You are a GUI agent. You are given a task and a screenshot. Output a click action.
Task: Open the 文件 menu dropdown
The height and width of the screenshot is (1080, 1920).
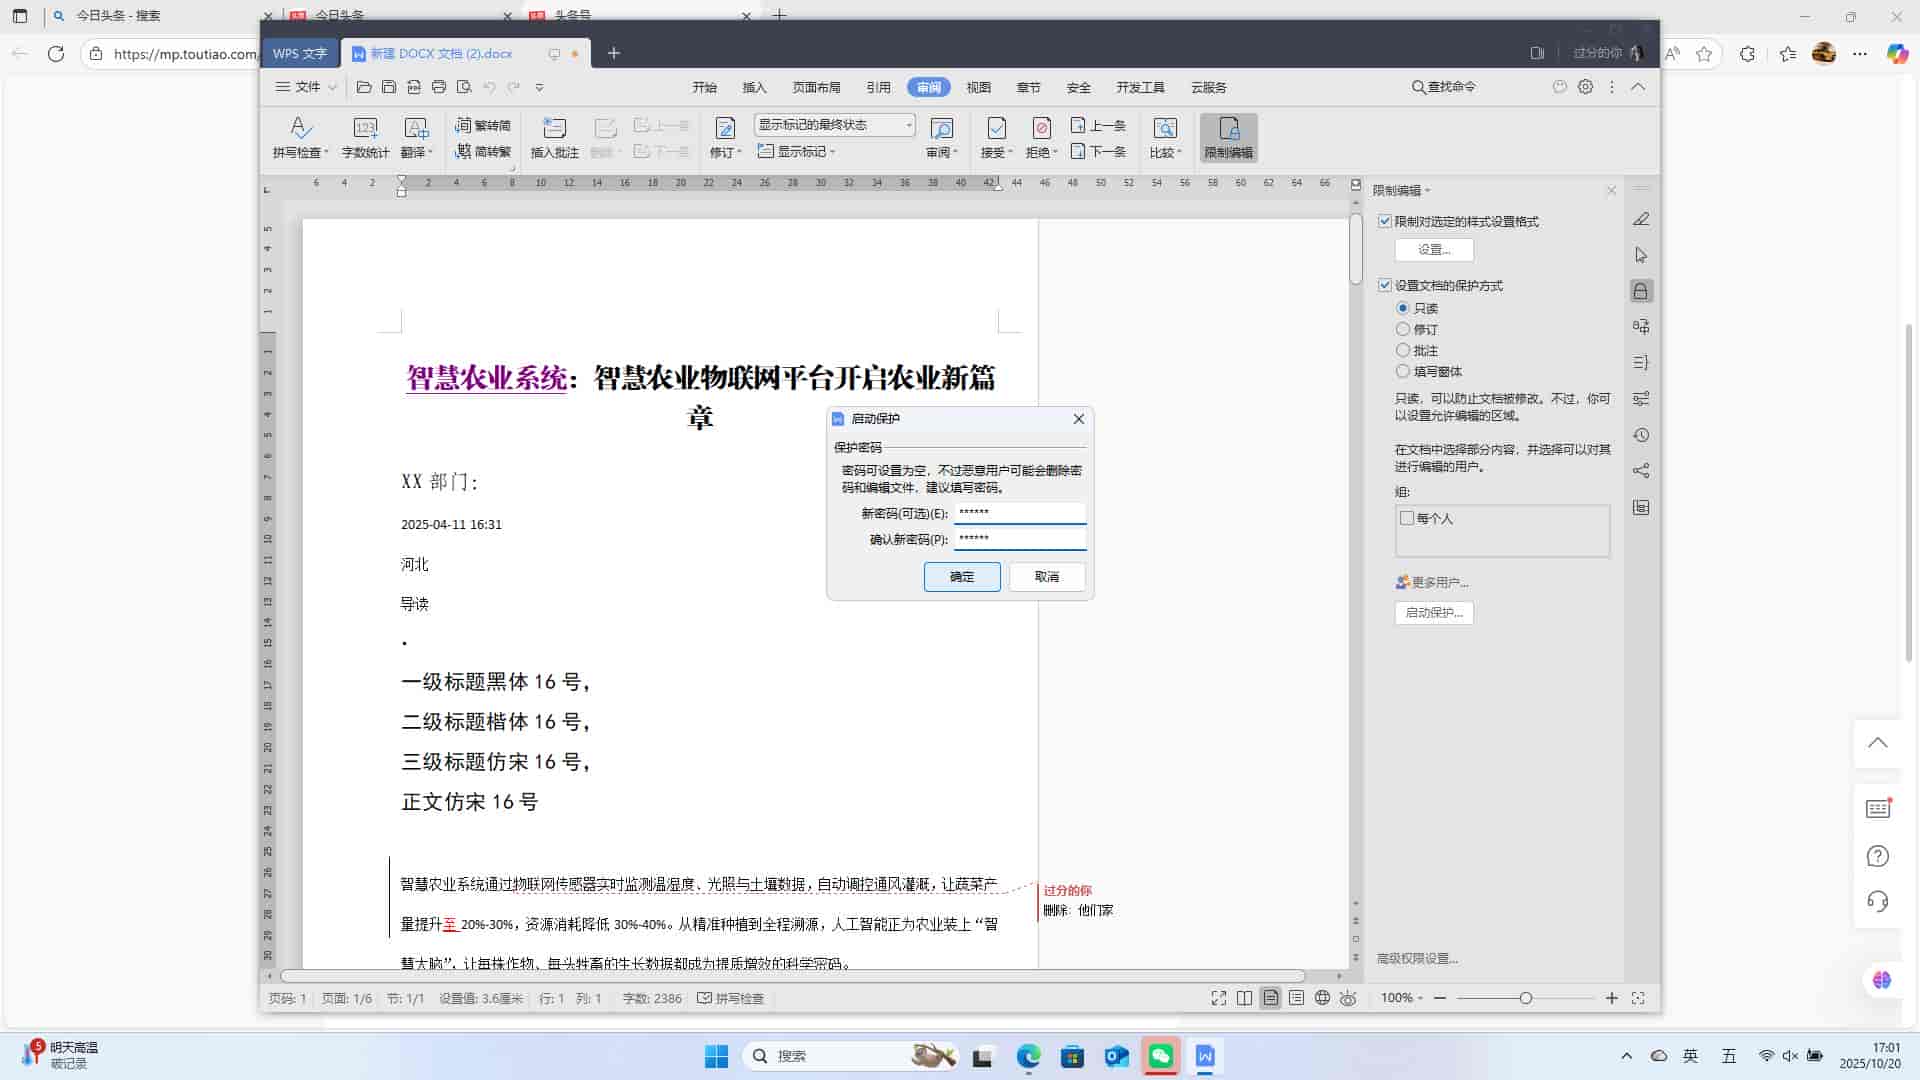[306, 87]
